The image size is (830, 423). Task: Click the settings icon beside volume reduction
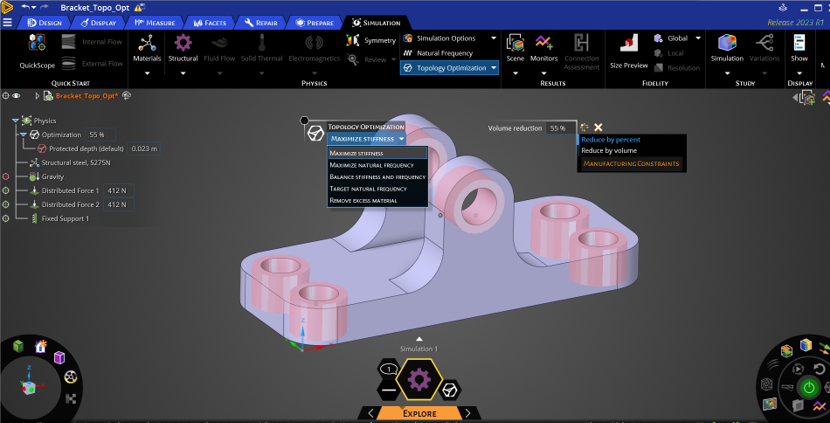tap(584, 128)
